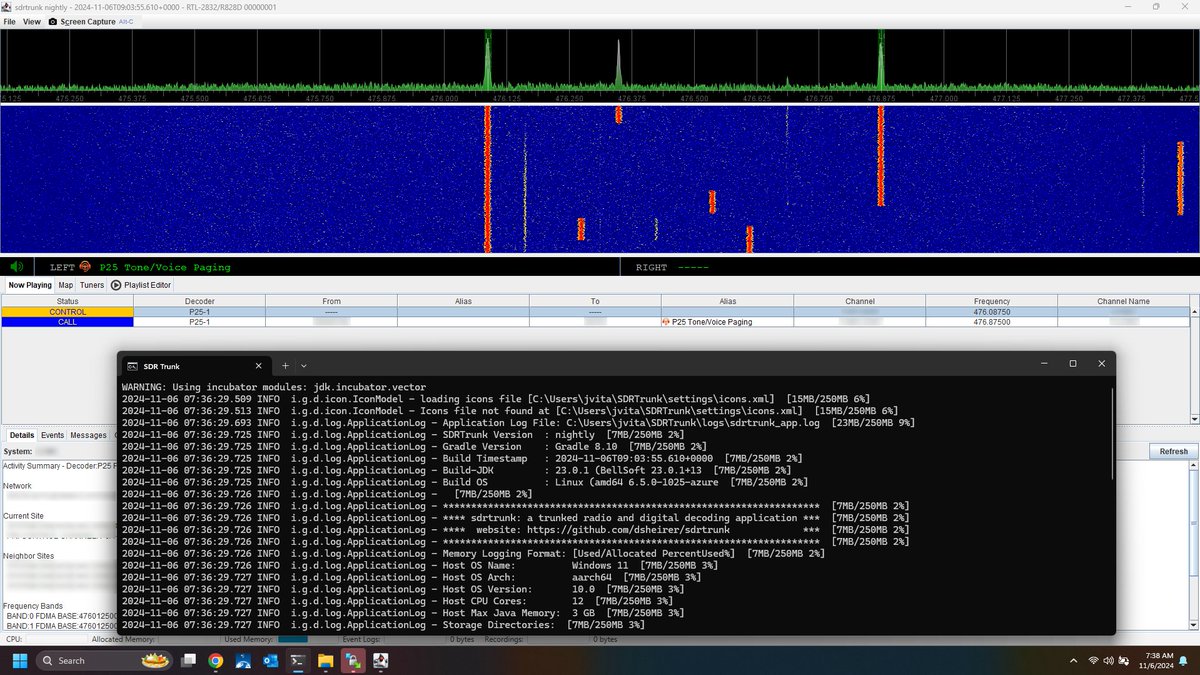
Task: Click the green speaker audio icon
Action: tap(16, 267)
